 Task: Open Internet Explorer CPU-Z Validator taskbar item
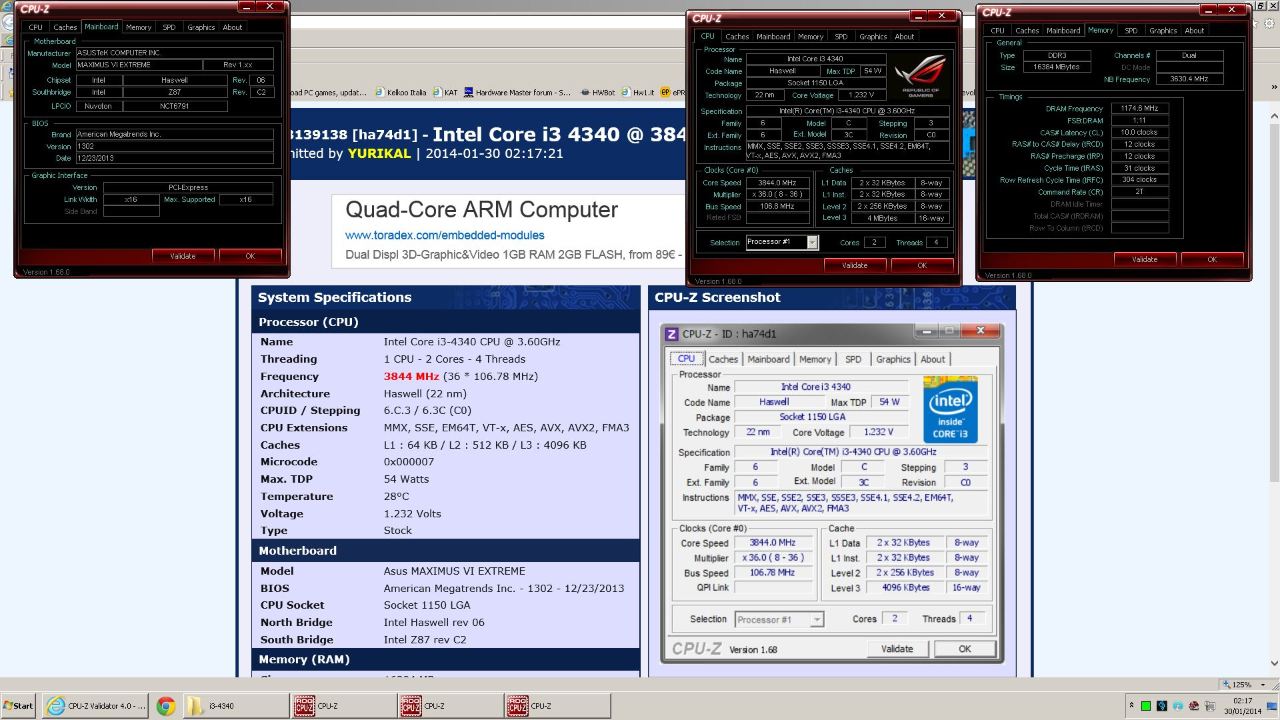tap(96, 706)
